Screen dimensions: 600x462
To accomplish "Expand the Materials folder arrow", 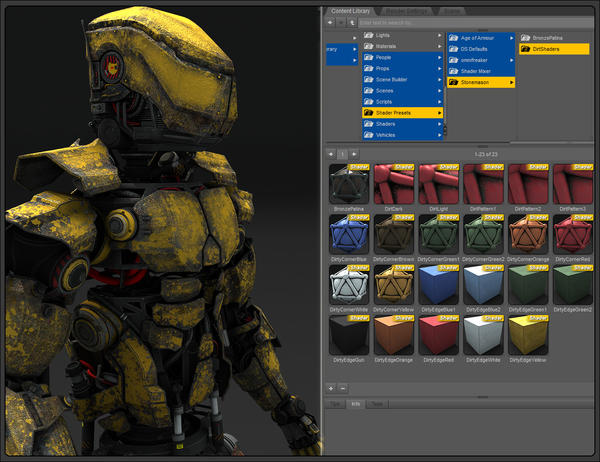I will [440, 46].
